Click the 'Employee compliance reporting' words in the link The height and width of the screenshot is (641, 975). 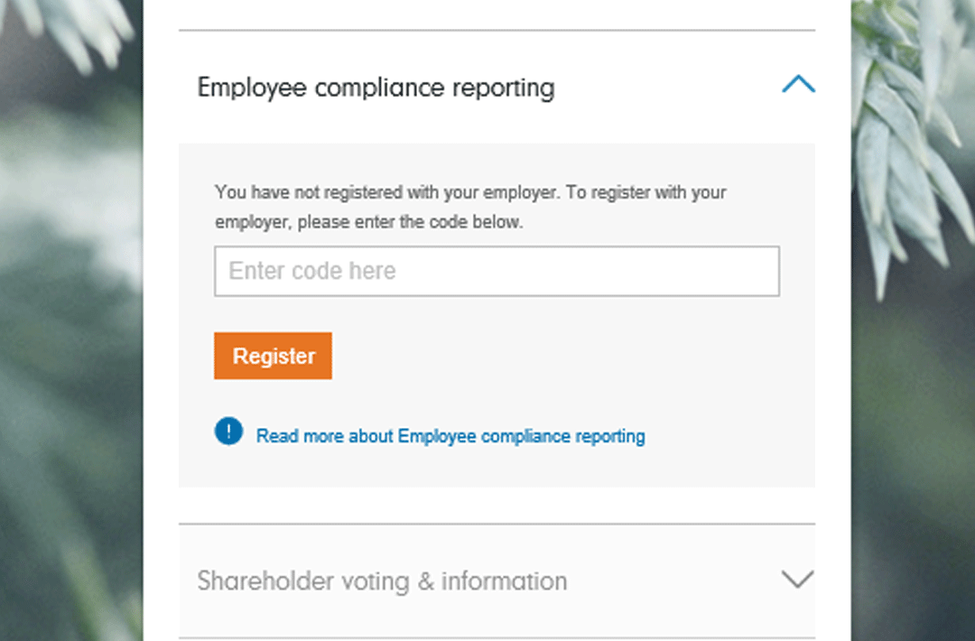point(521,436)
